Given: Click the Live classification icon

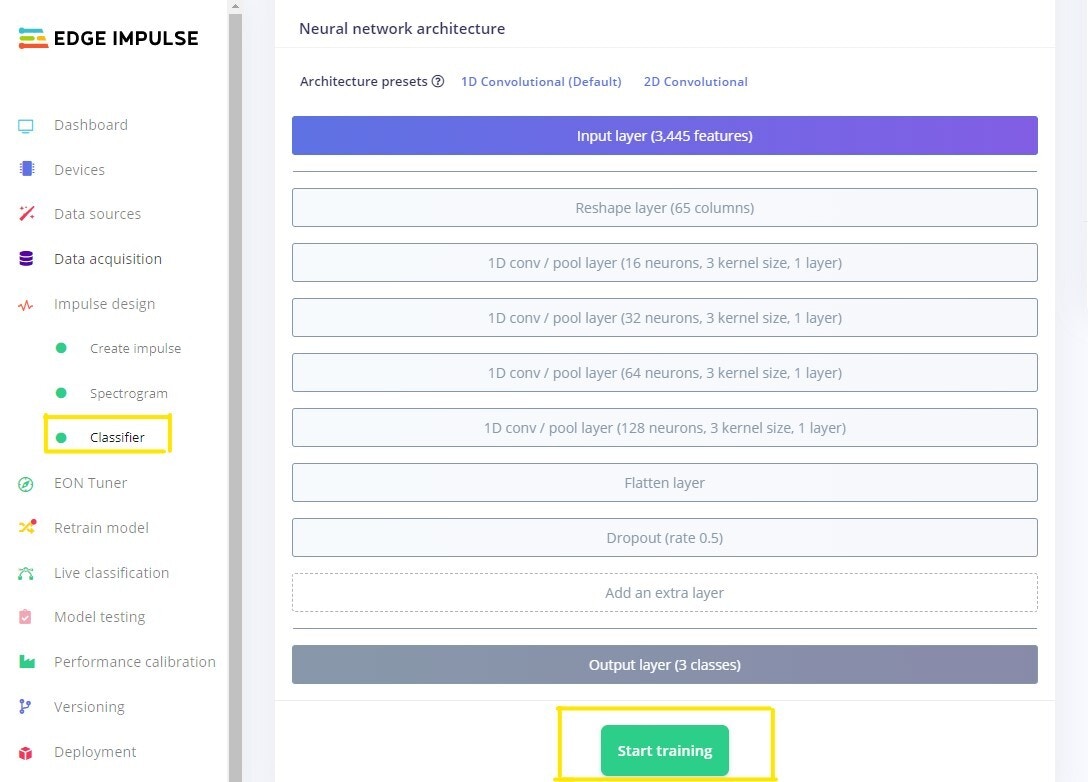Looking at the screenshot, I should tap(26, 573).
